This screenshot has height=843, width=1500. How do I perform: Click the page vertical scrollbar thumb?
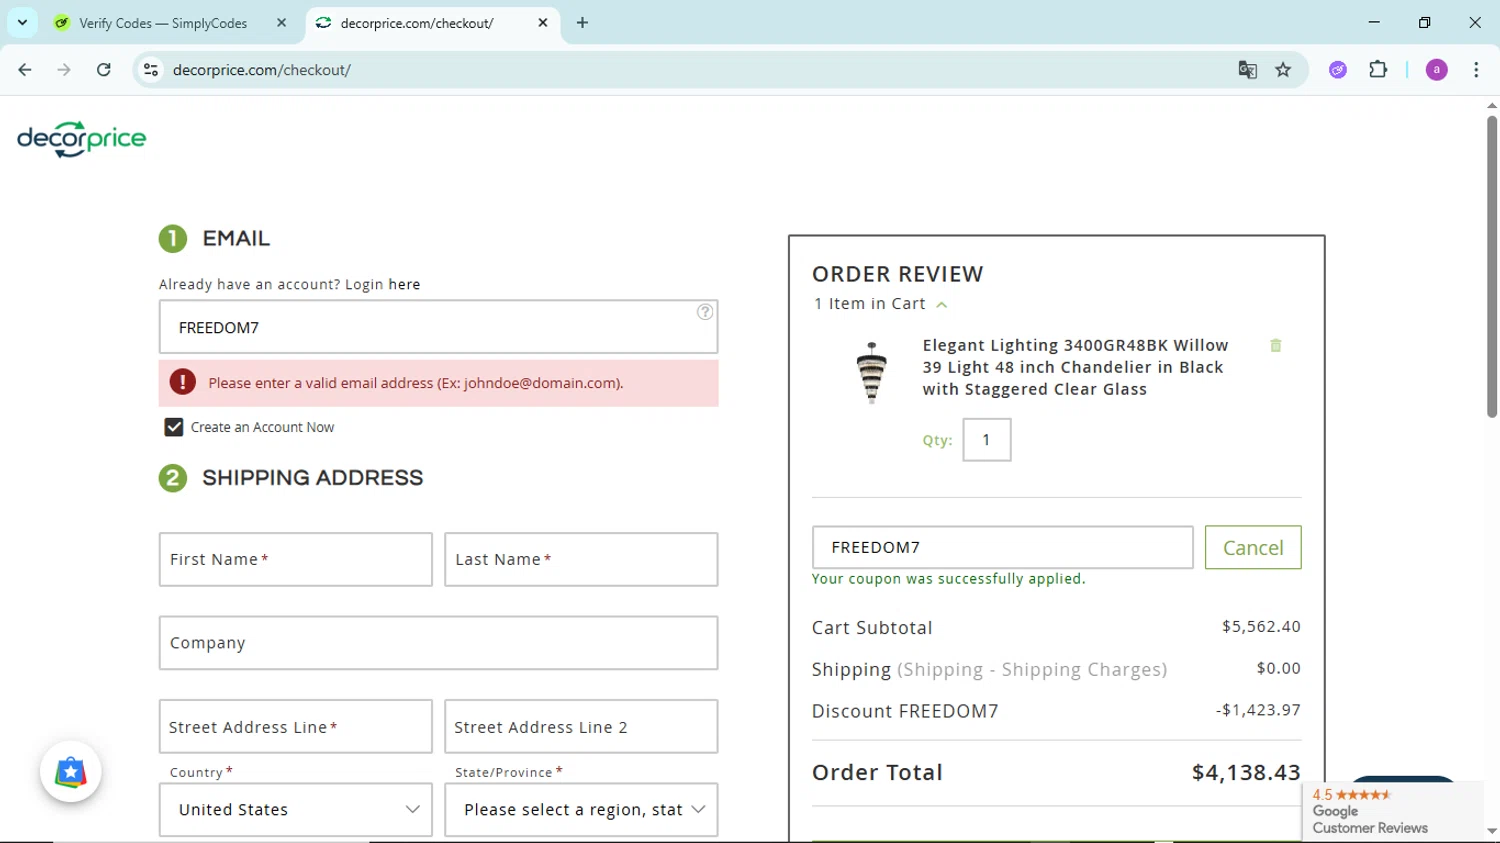[x=1491, y=265]
